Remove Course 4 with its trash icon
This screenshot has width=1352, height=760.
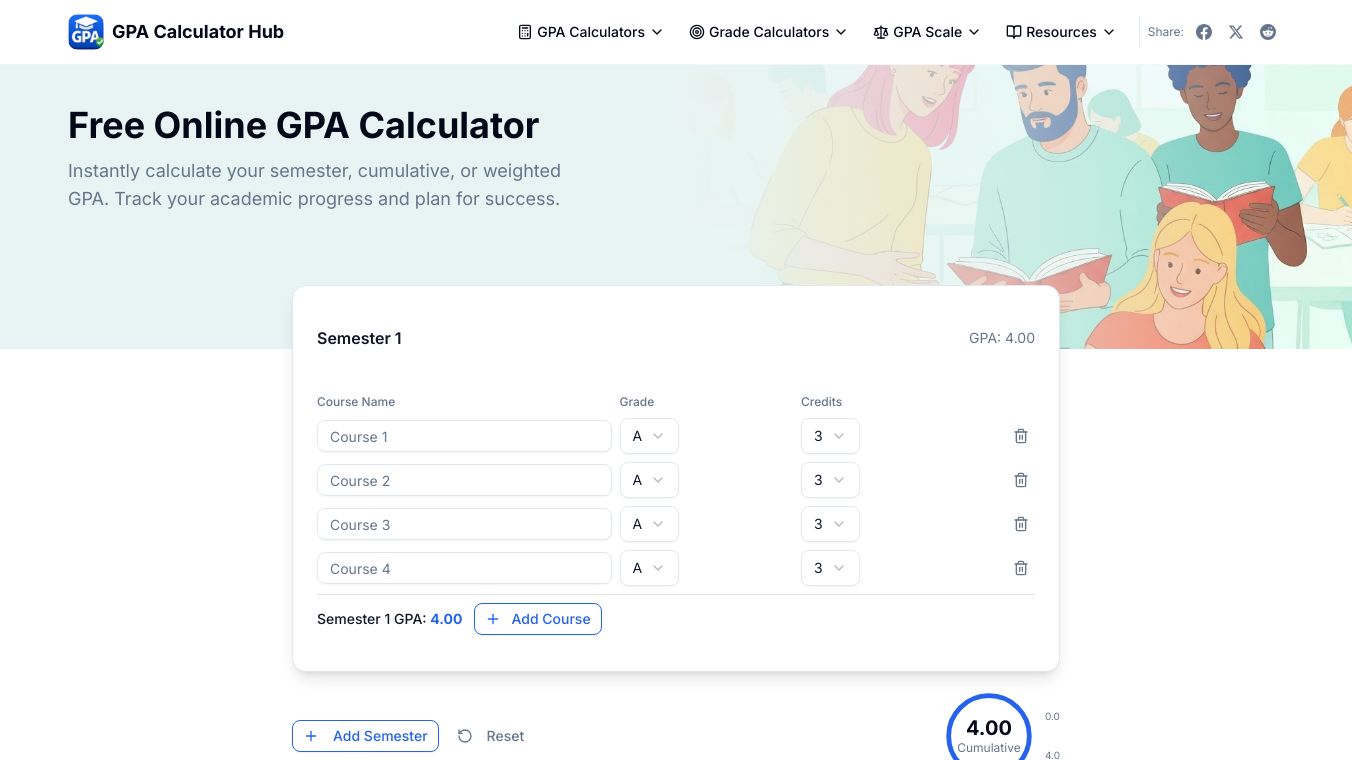[x=1021, y=568]
